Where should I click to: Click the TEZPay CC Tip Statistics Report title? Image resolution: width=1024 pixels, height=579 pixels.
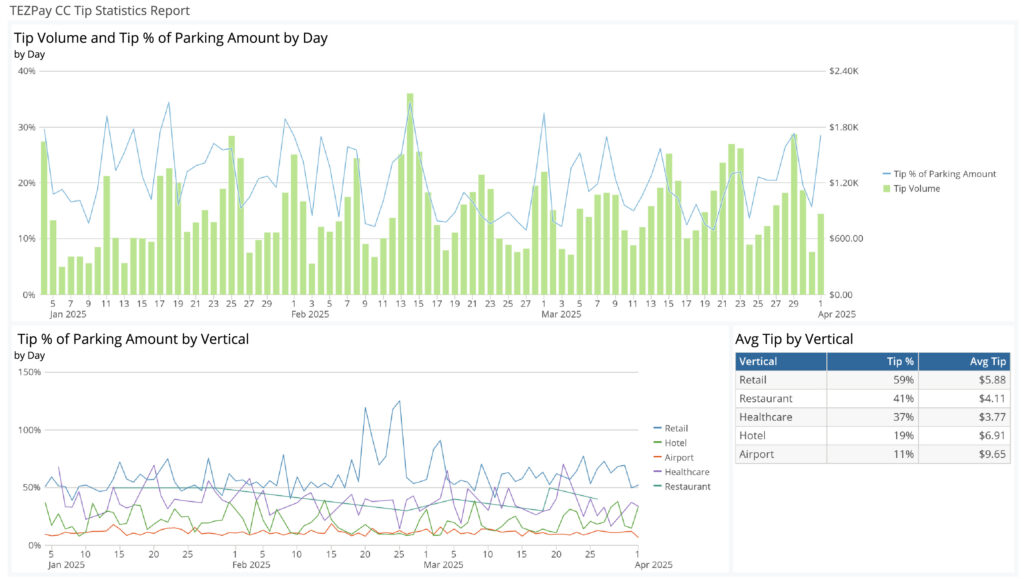tap(99, 11)
